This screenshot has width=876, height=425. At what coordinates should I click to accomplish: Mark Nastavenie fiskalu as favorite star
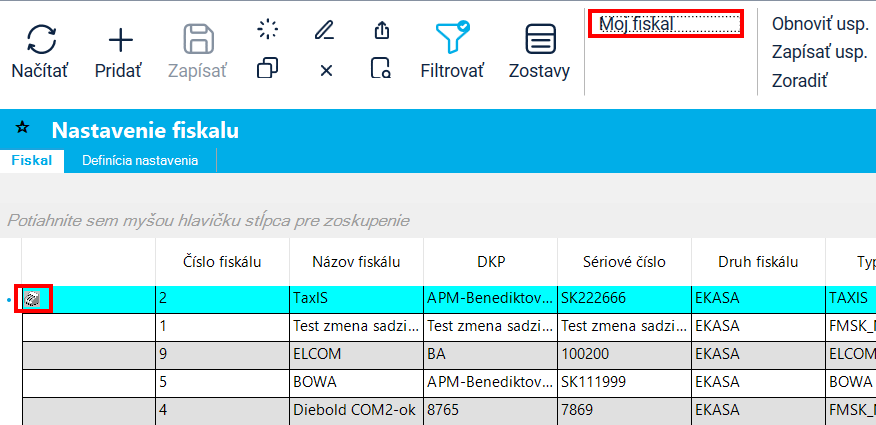pyautogui.click(x=22, y=128)
